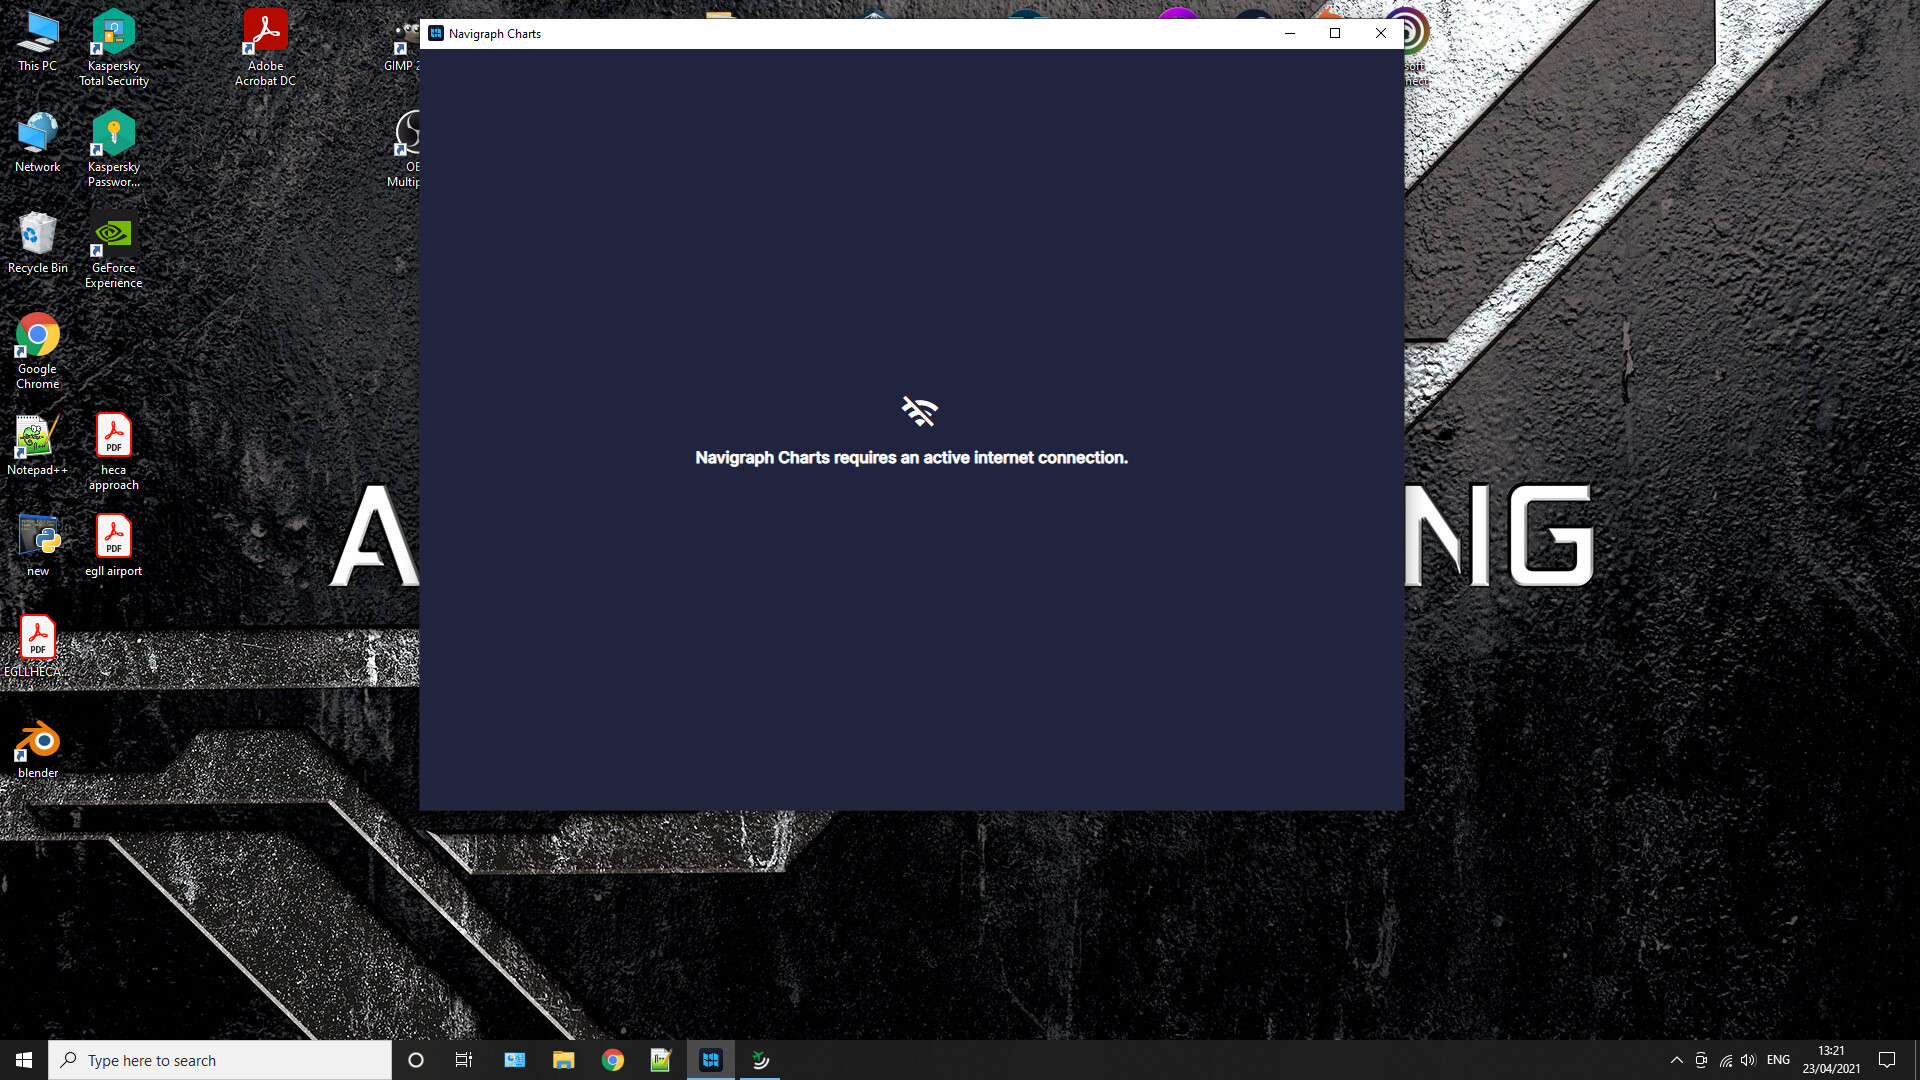Open the Cortana circle icon
Screen dimensions: 1920x1080
coord(416,1060)
